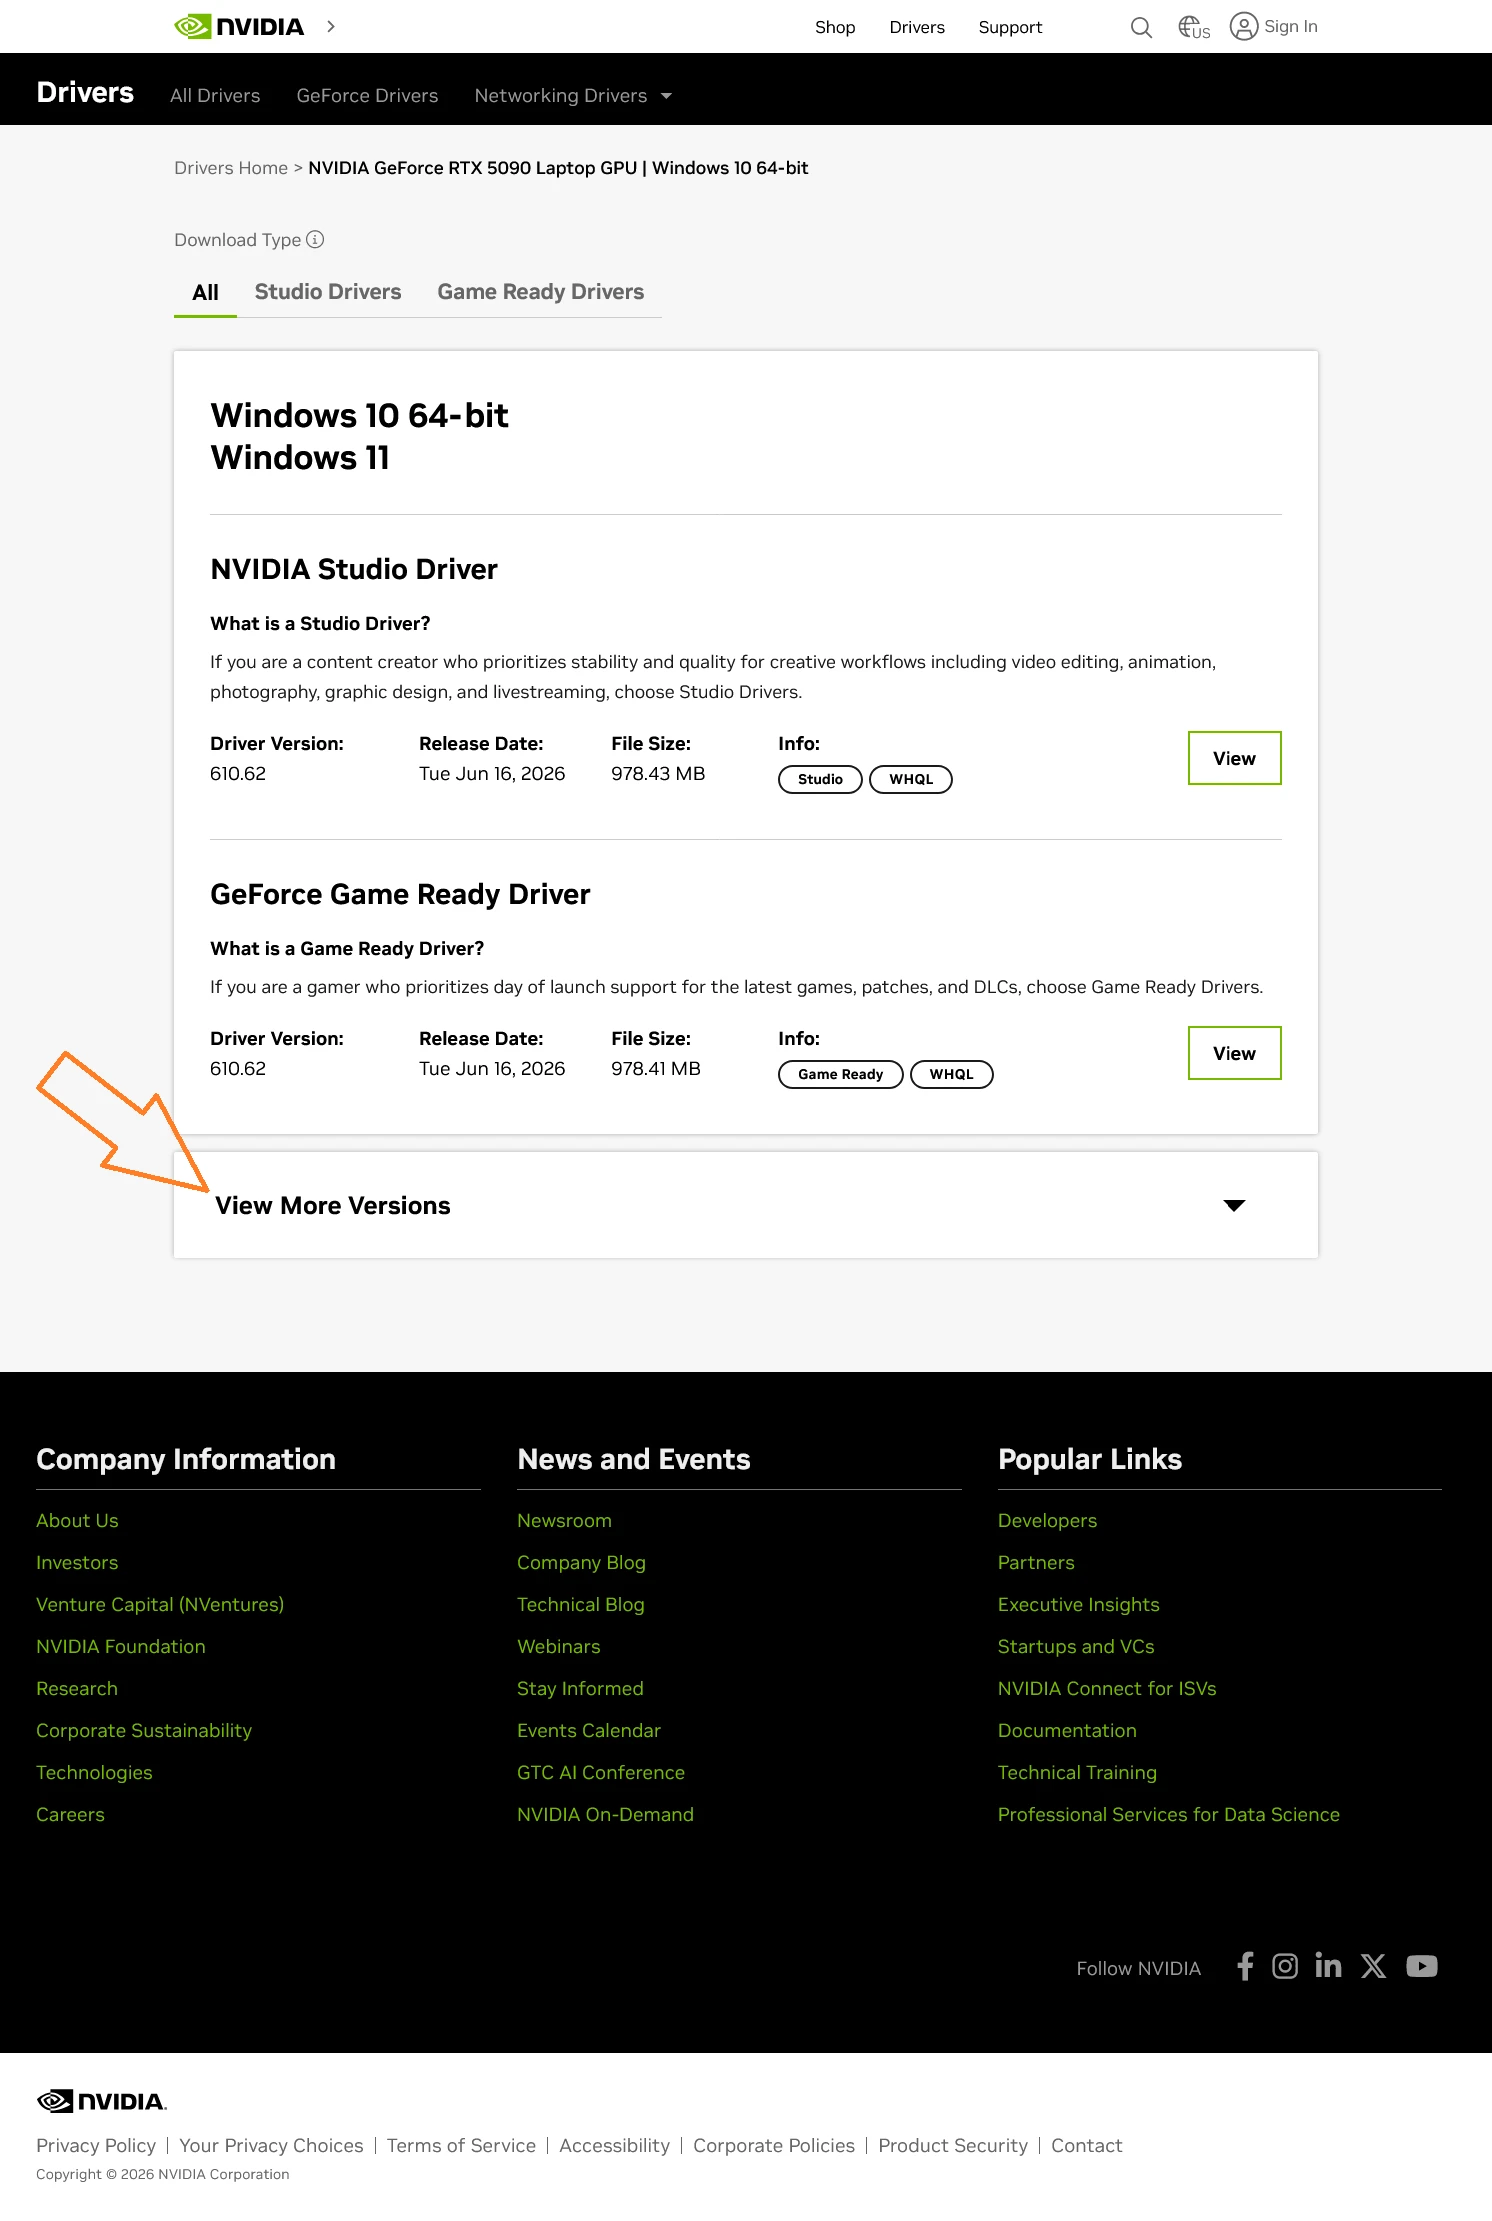
Task: Click the Studio info badge
Action: (820, 779)
